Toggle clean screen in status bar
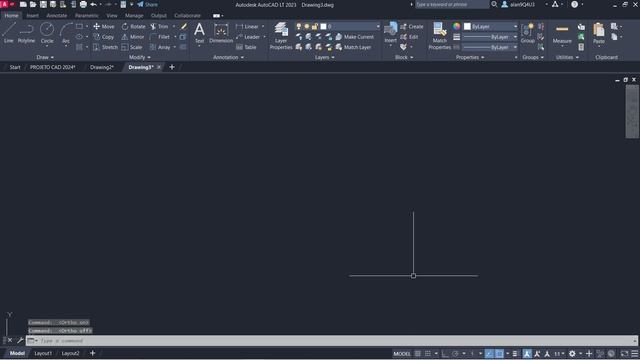The image size is (640, 360). coord(624,353)
